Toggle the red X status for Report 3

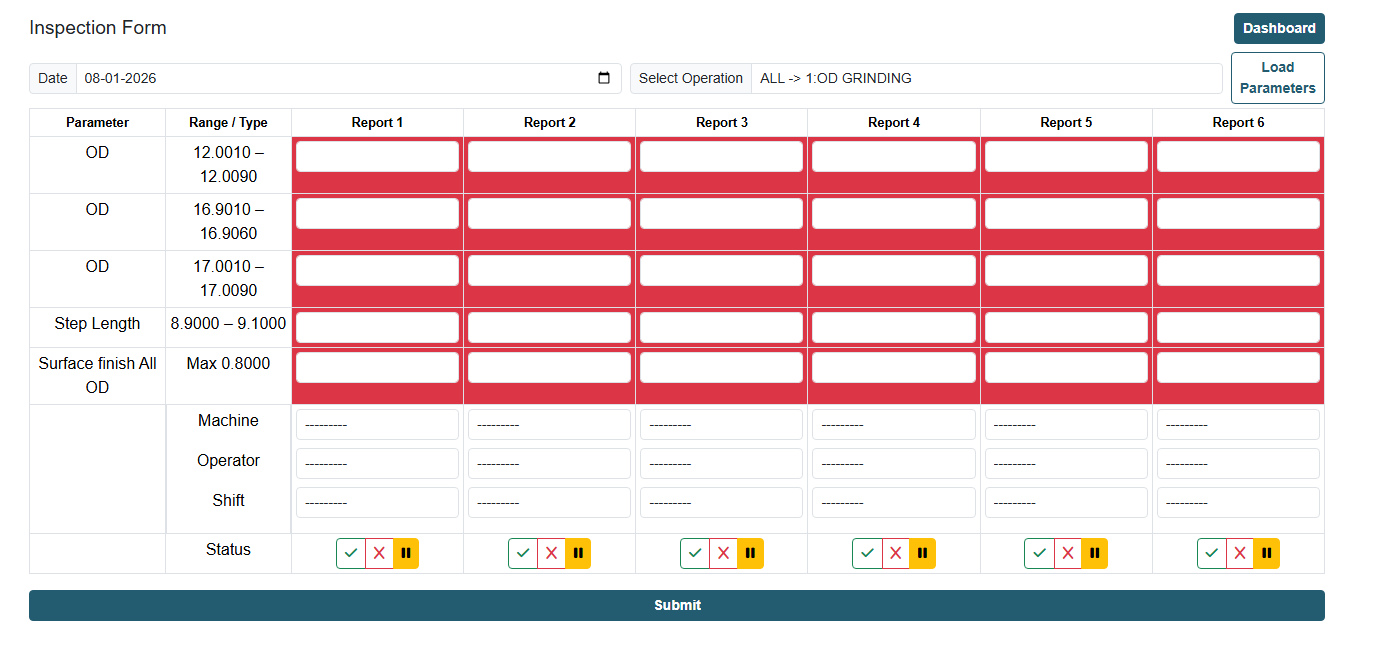(723, 553)
